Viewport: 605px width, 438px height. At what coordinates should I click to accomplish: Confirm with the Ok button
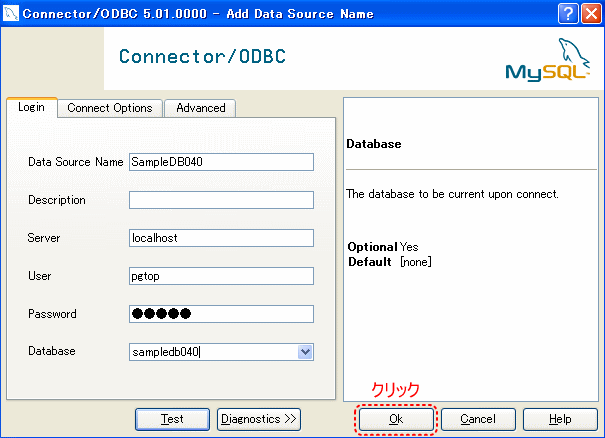396,419
